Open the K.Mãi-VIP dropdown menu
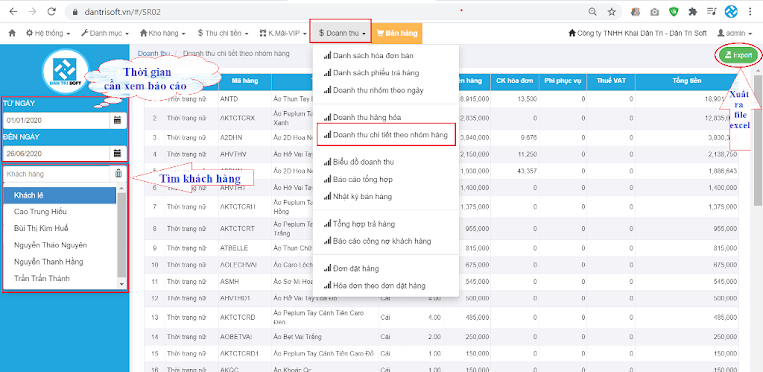Viewport: 763px width, 372px height. 283,33
